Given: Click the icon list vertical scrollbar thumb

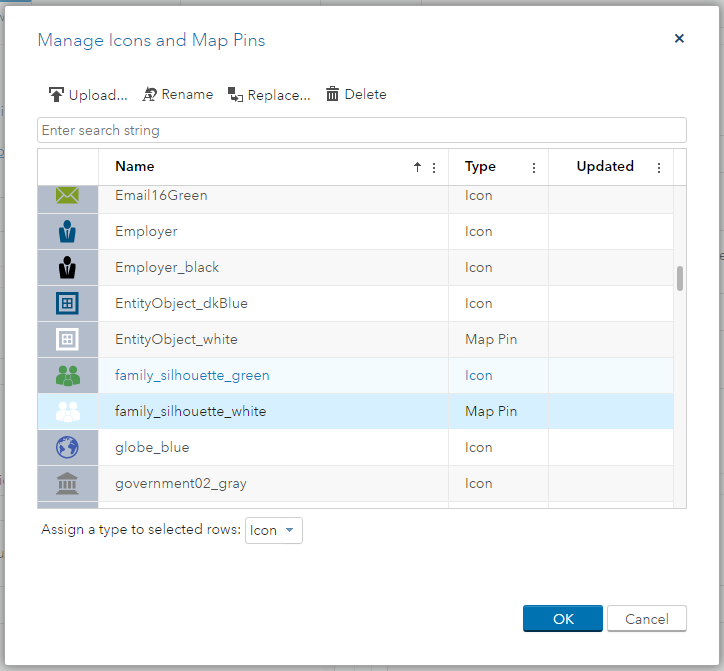Looking at the screenshot, I should (680, 278).
